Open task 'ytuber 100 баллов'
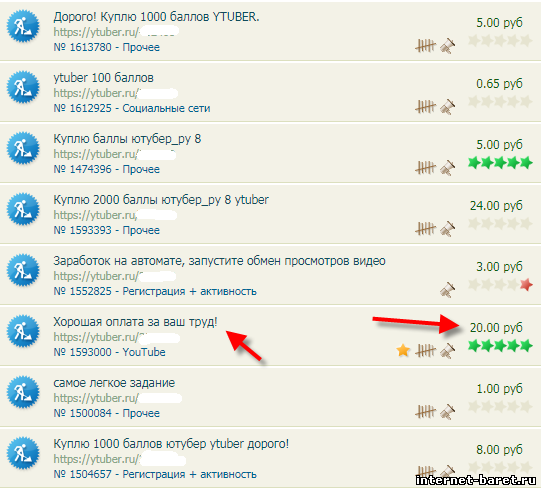The width and height of the screenshot is (541, 490). pyautogui.click(x=104, y=78)
